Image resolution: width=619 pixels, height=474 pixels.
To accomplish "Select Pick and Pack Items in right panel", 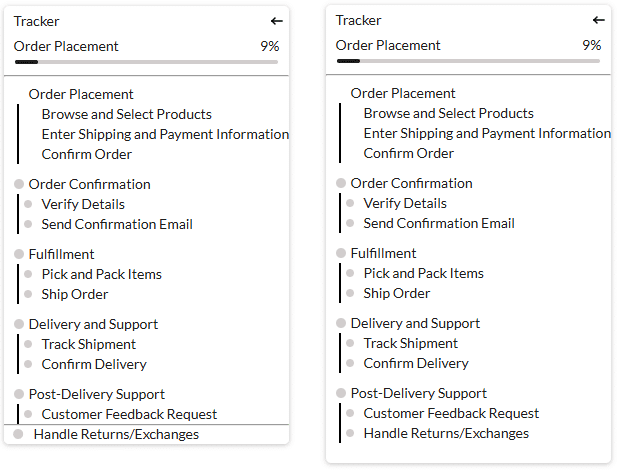I will pyautogui.click(x=423, y=273).
